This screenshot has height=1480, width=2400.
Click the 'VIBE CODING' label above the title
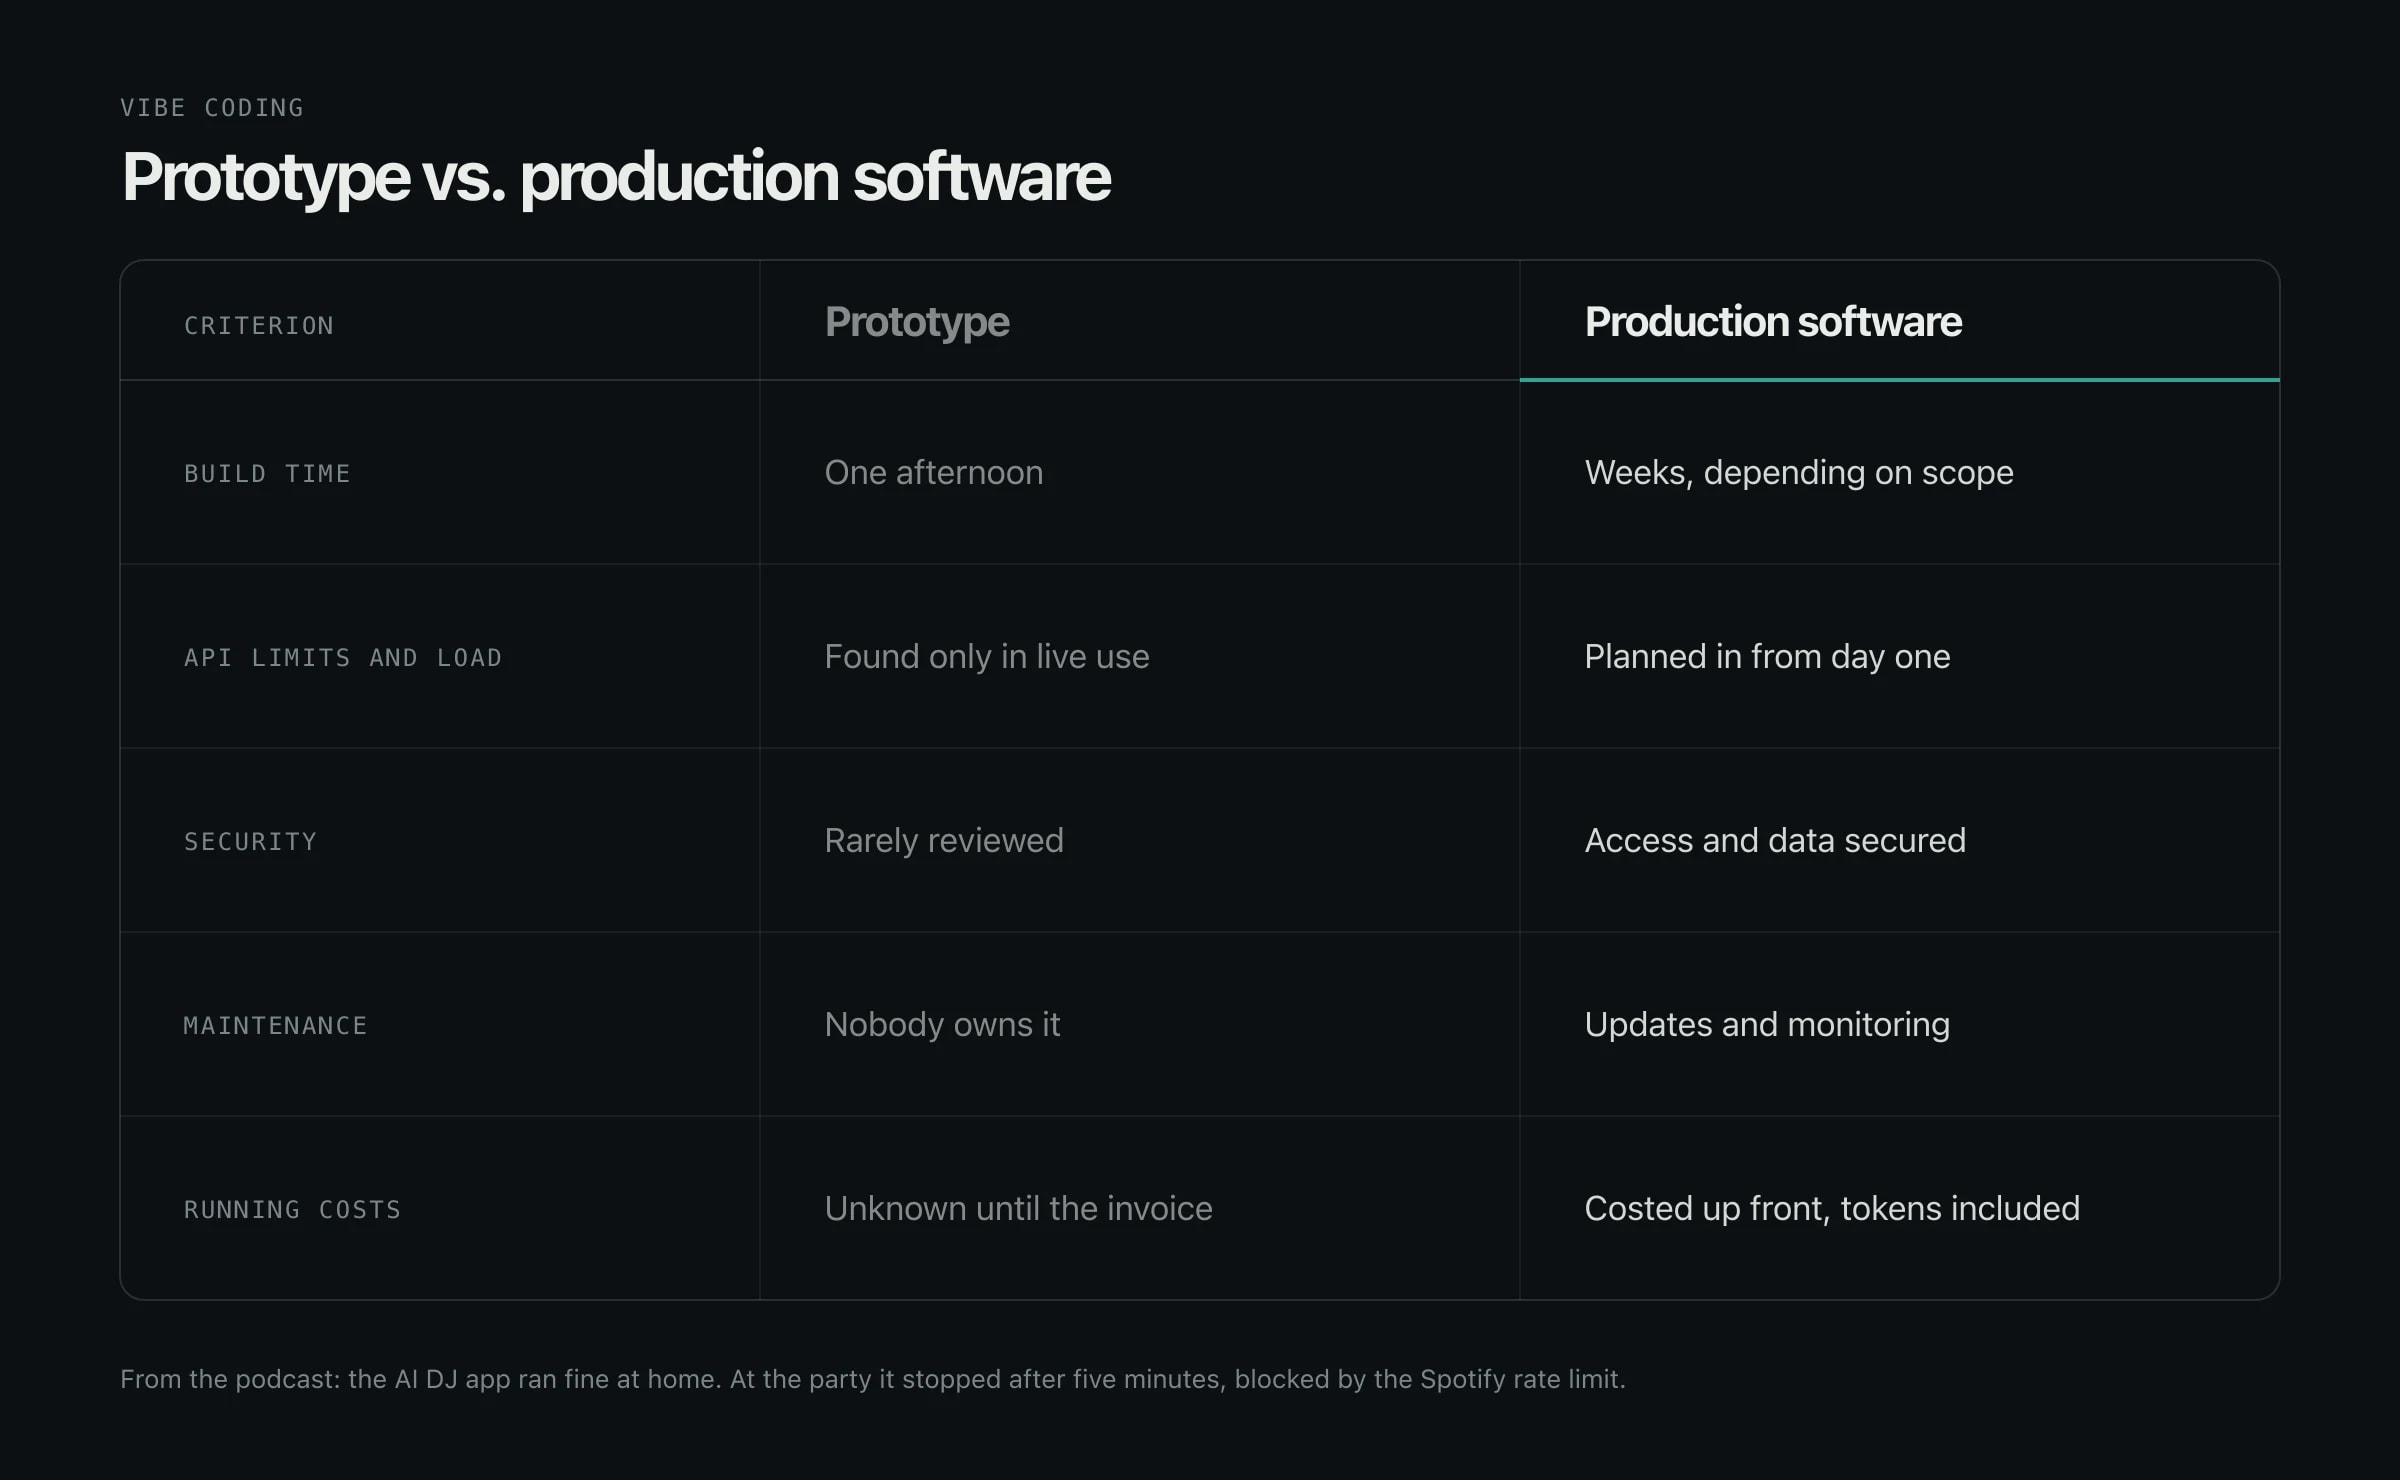pyautogui.click(x=212, y=107)
